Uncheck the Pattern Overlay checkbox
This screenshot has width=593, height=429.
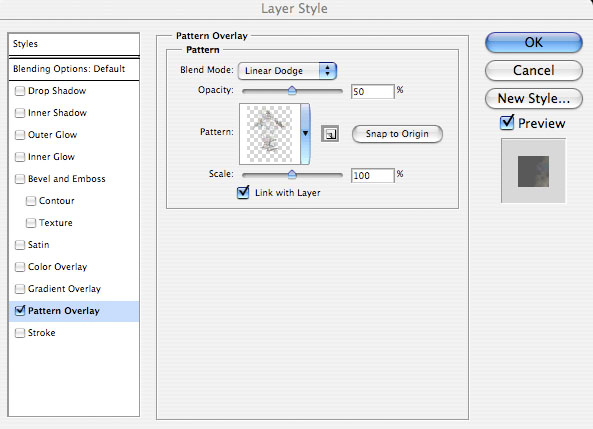pyautogui.click(x=20, y=311)
